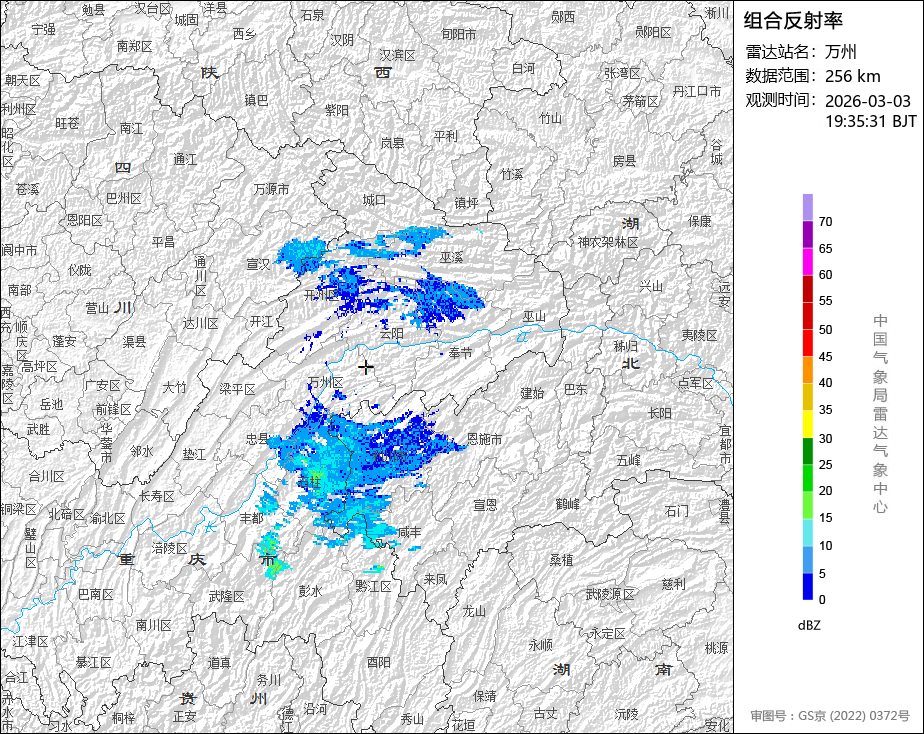Pick the dark green 25–30 dBZ swatch
Image resolution: width=924 pixels, height=734 pixels.
pos(807,451)
